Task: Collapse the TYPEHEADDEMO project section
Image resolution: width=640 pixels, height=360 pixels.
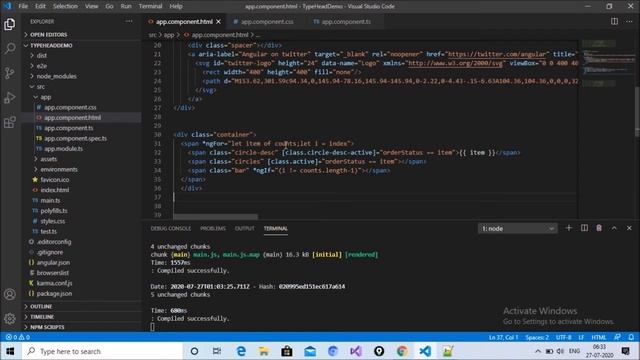Action: 82,45
